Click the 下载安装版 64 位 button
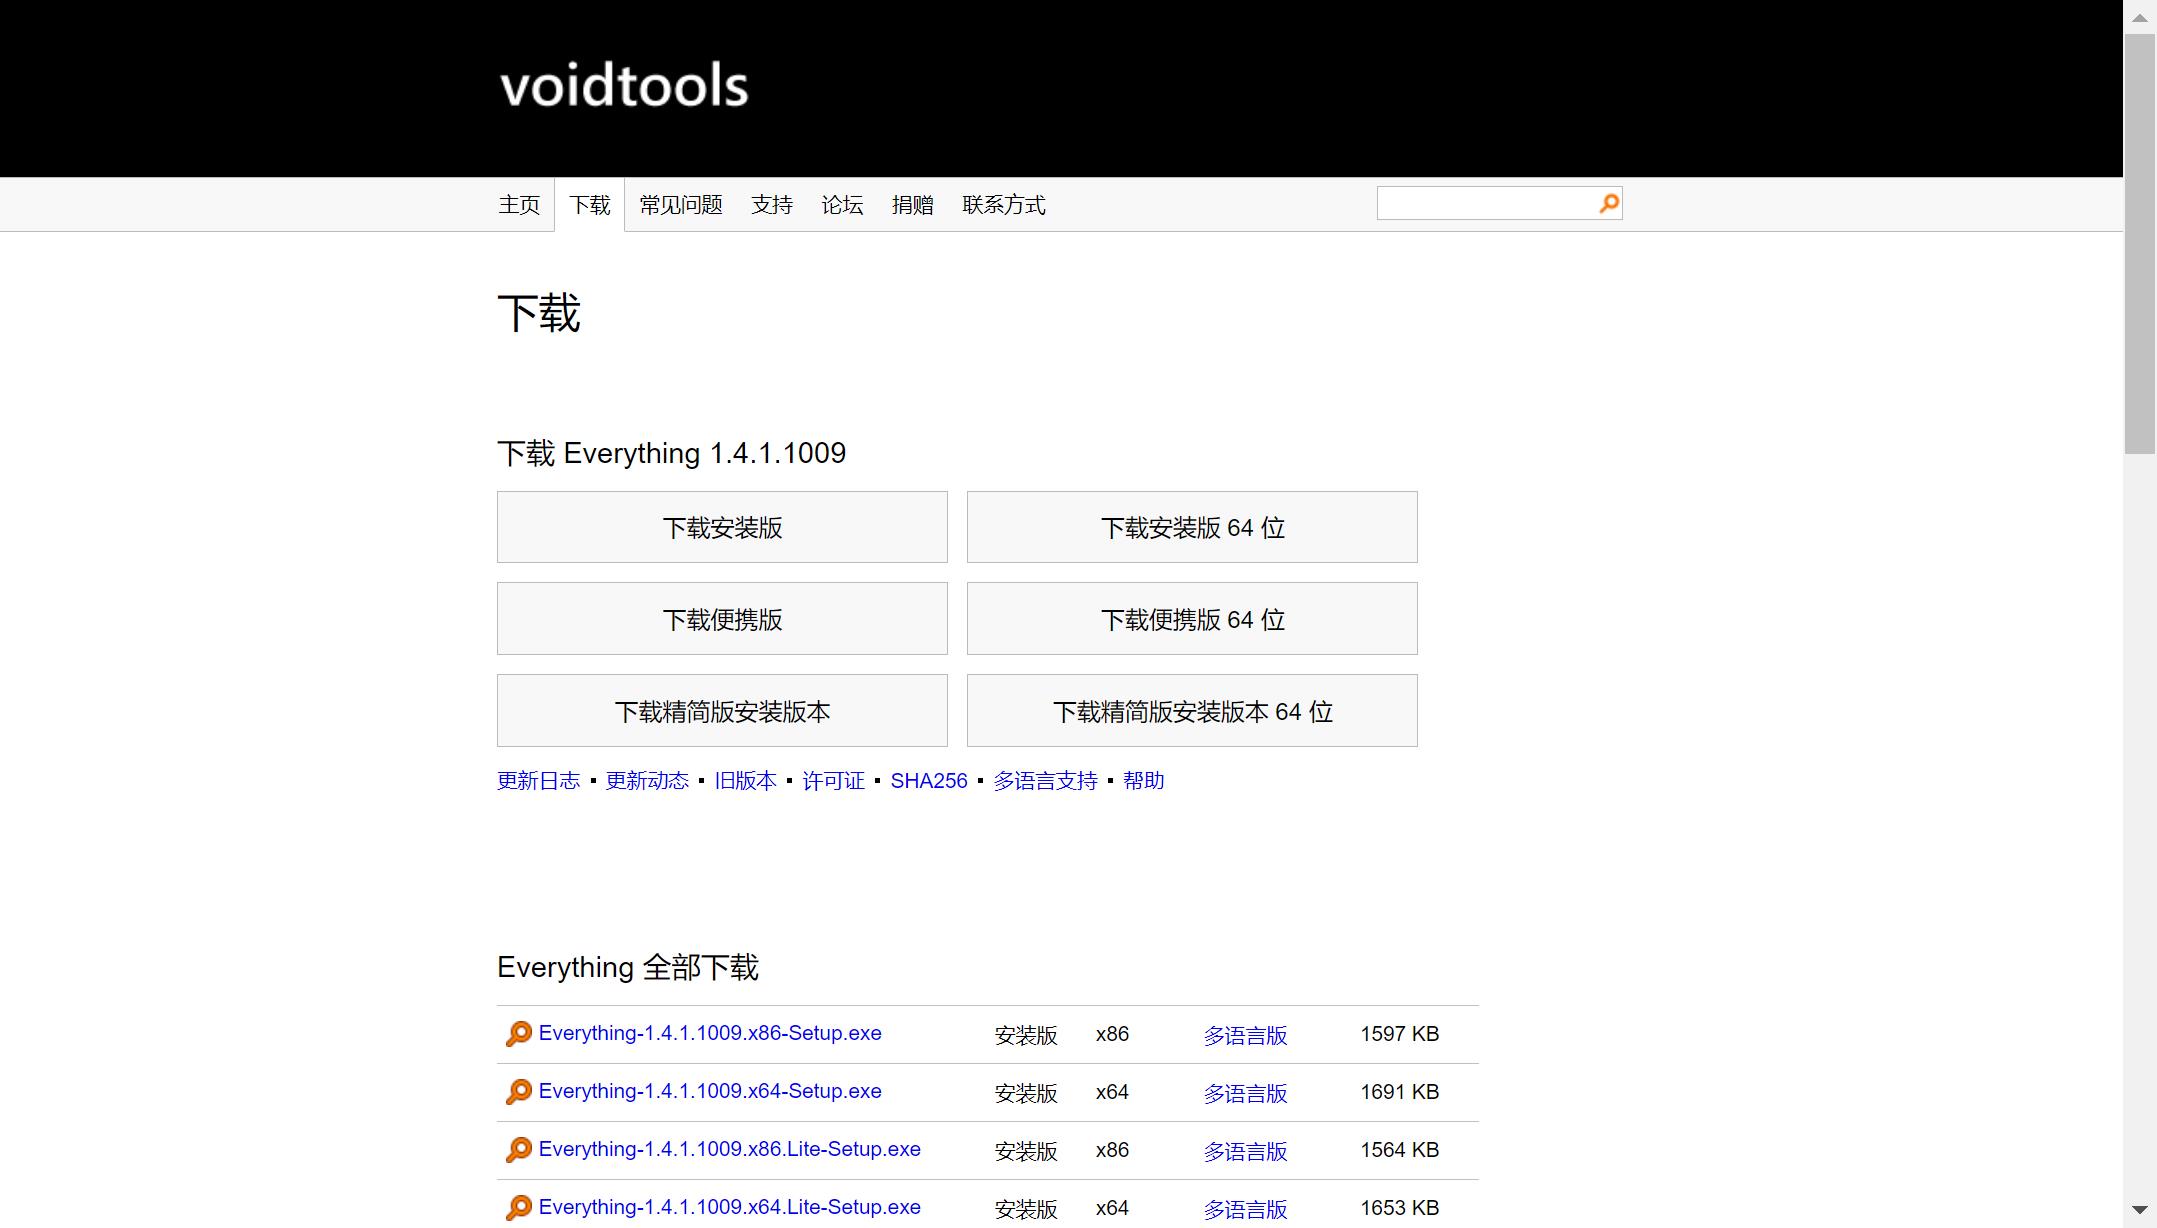Viewport: 2157px width, 1228px height. [x=1192, y=527]
